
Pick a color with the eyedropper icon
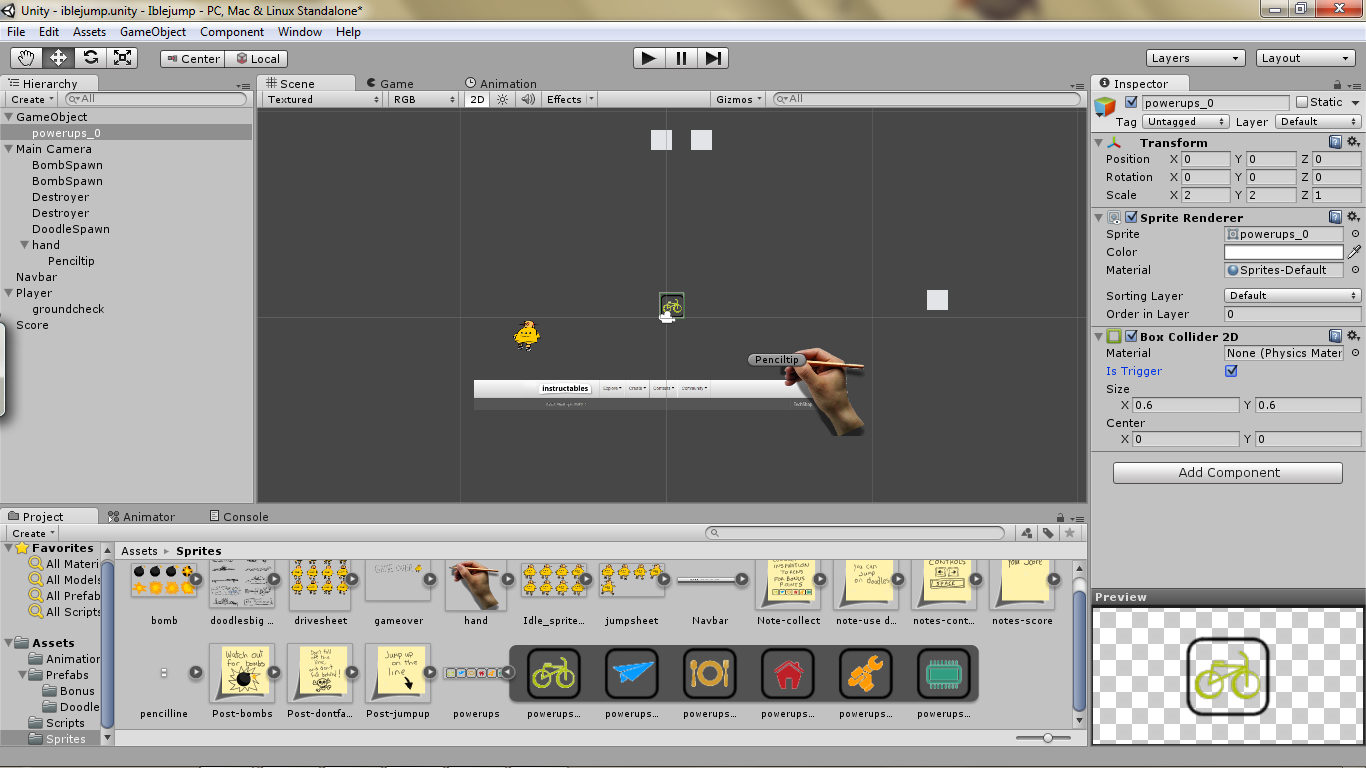(1355, 252)
